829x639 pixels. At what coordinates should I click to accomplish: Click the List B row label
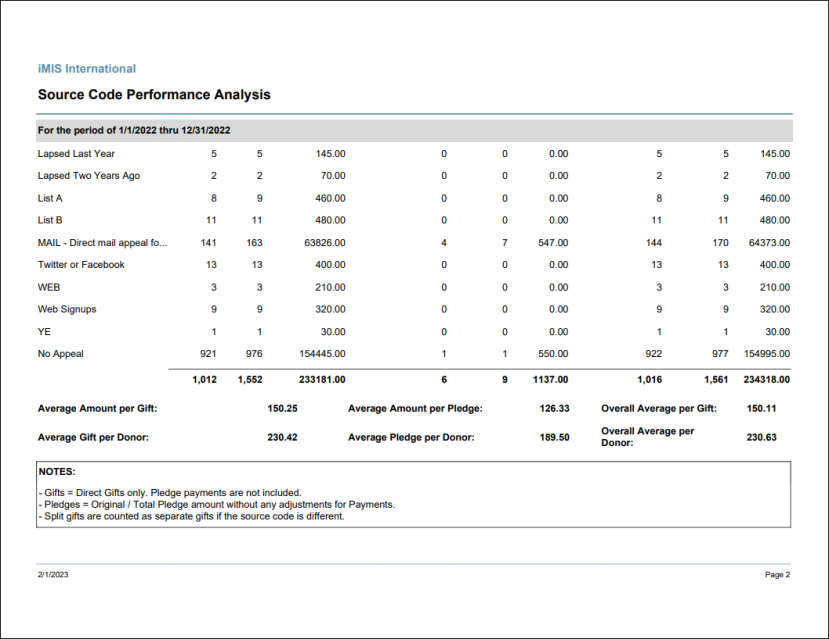coord(50,220)
